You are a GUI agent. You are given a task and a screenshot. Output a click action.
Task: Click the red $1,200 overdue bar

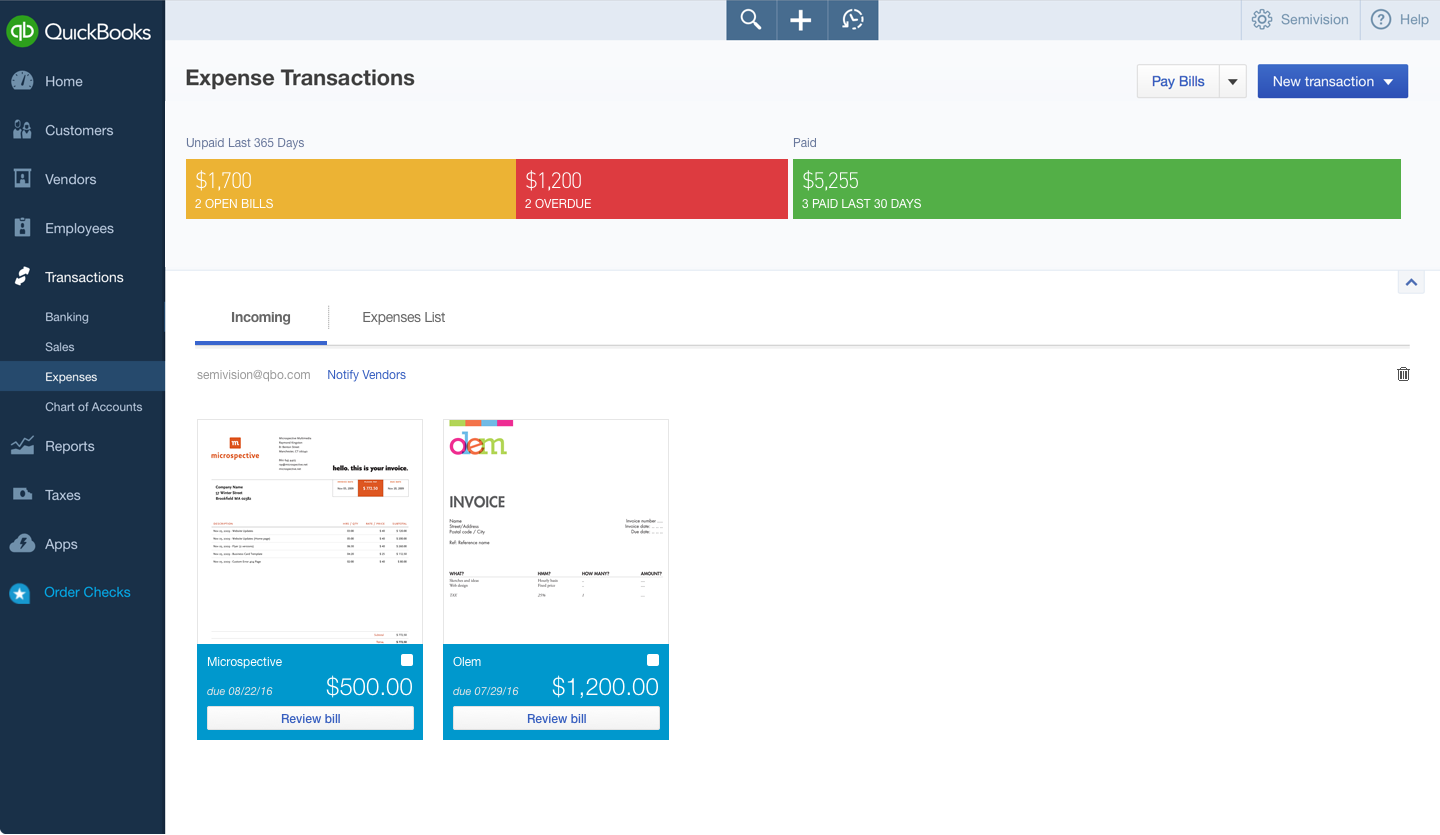coord(652,189)
